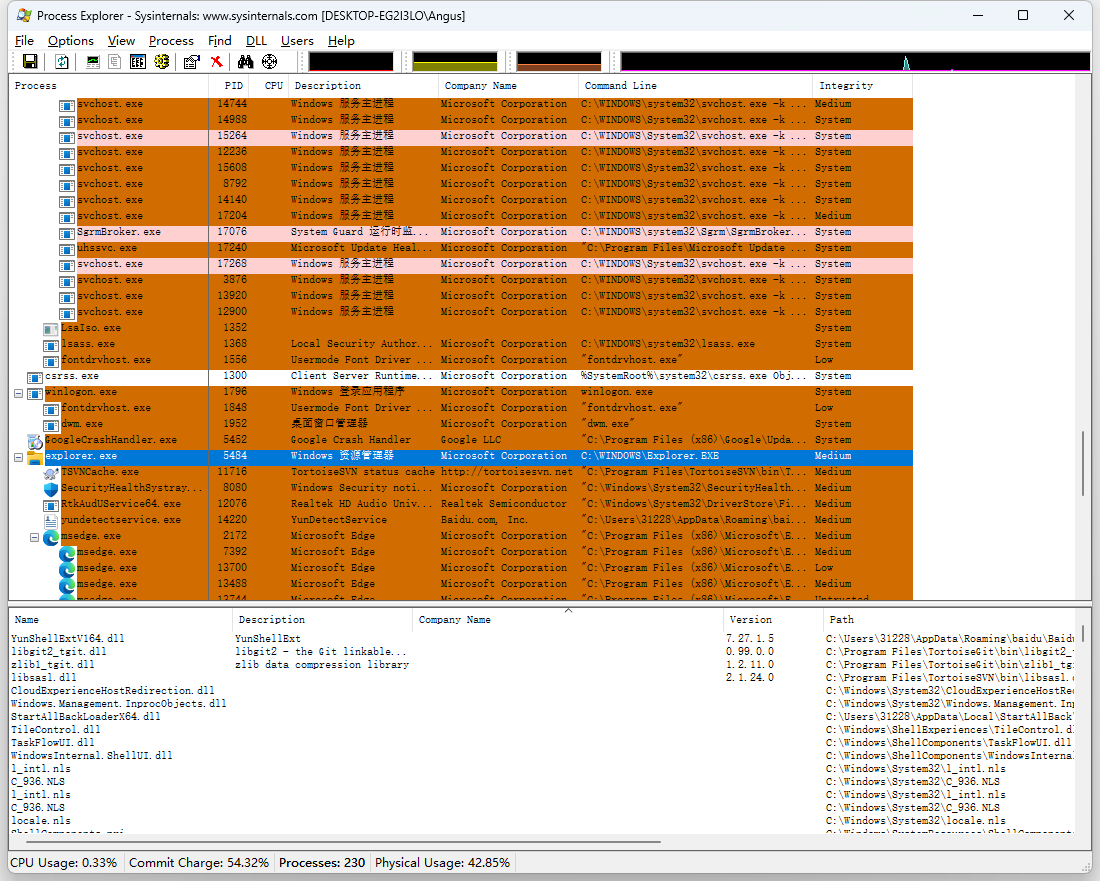The image size is (1100, 881).
Task: Open the Process menu
Action: point(171,41)
